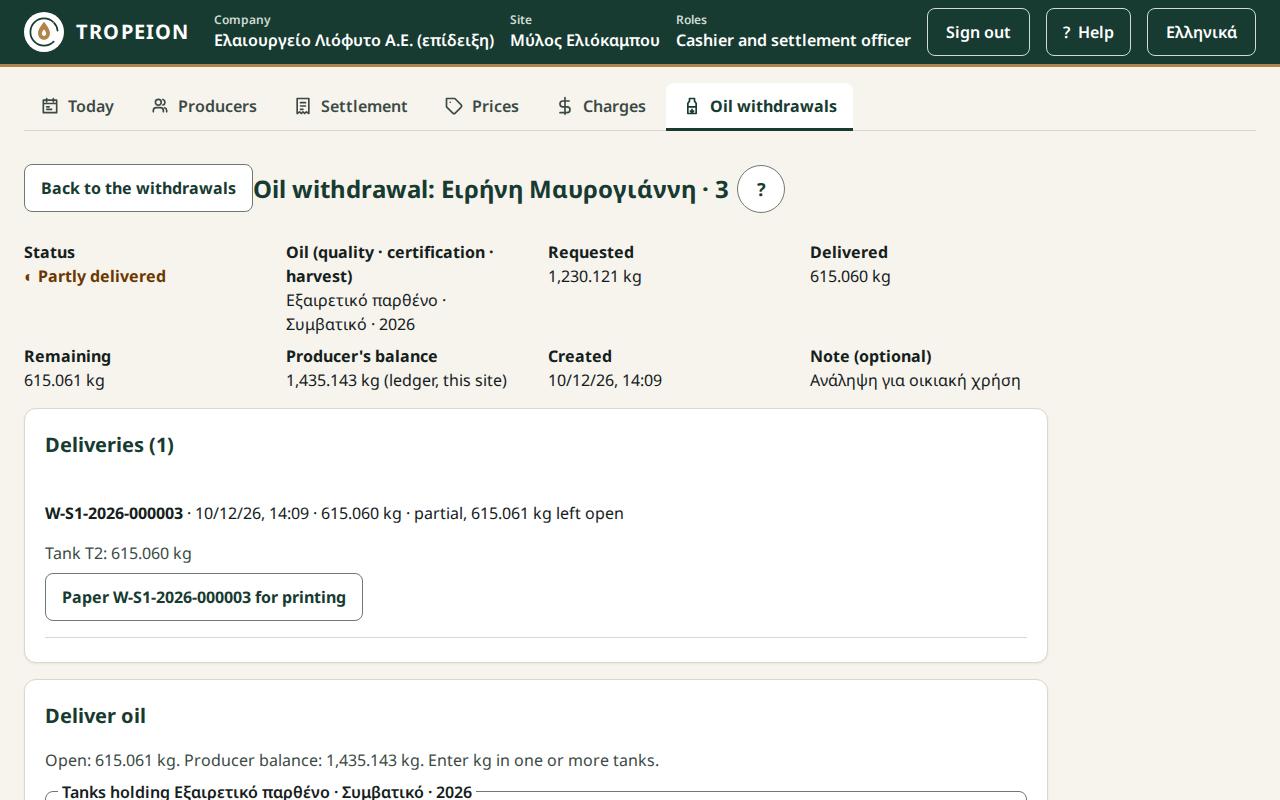Click Tank T2: 615.060 kg line
Viewport: 1280px width, 800px height.
pyautogui.click(x=118, y=554)
